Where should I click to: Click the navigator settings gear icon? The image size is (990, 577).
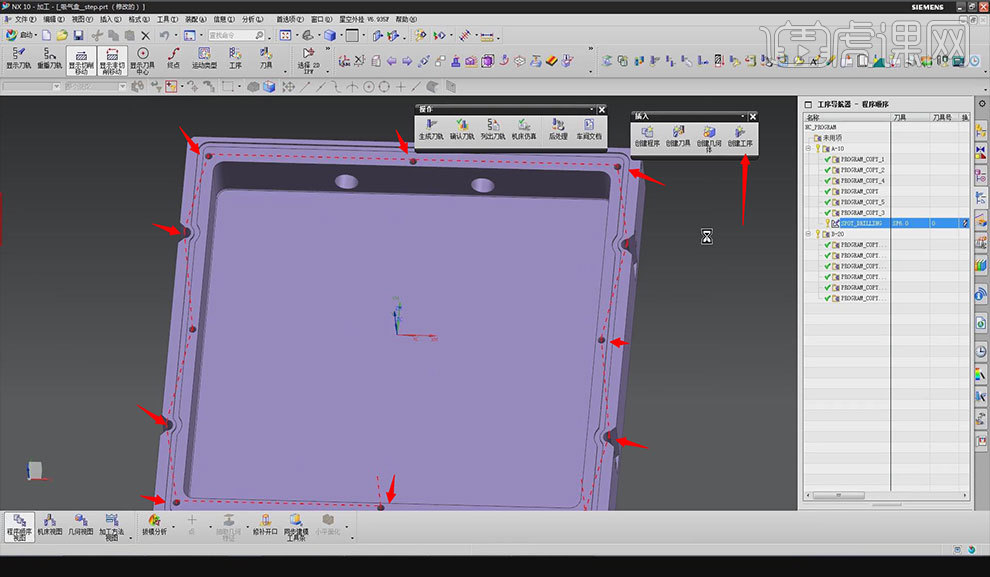click(x=982, y=104)
